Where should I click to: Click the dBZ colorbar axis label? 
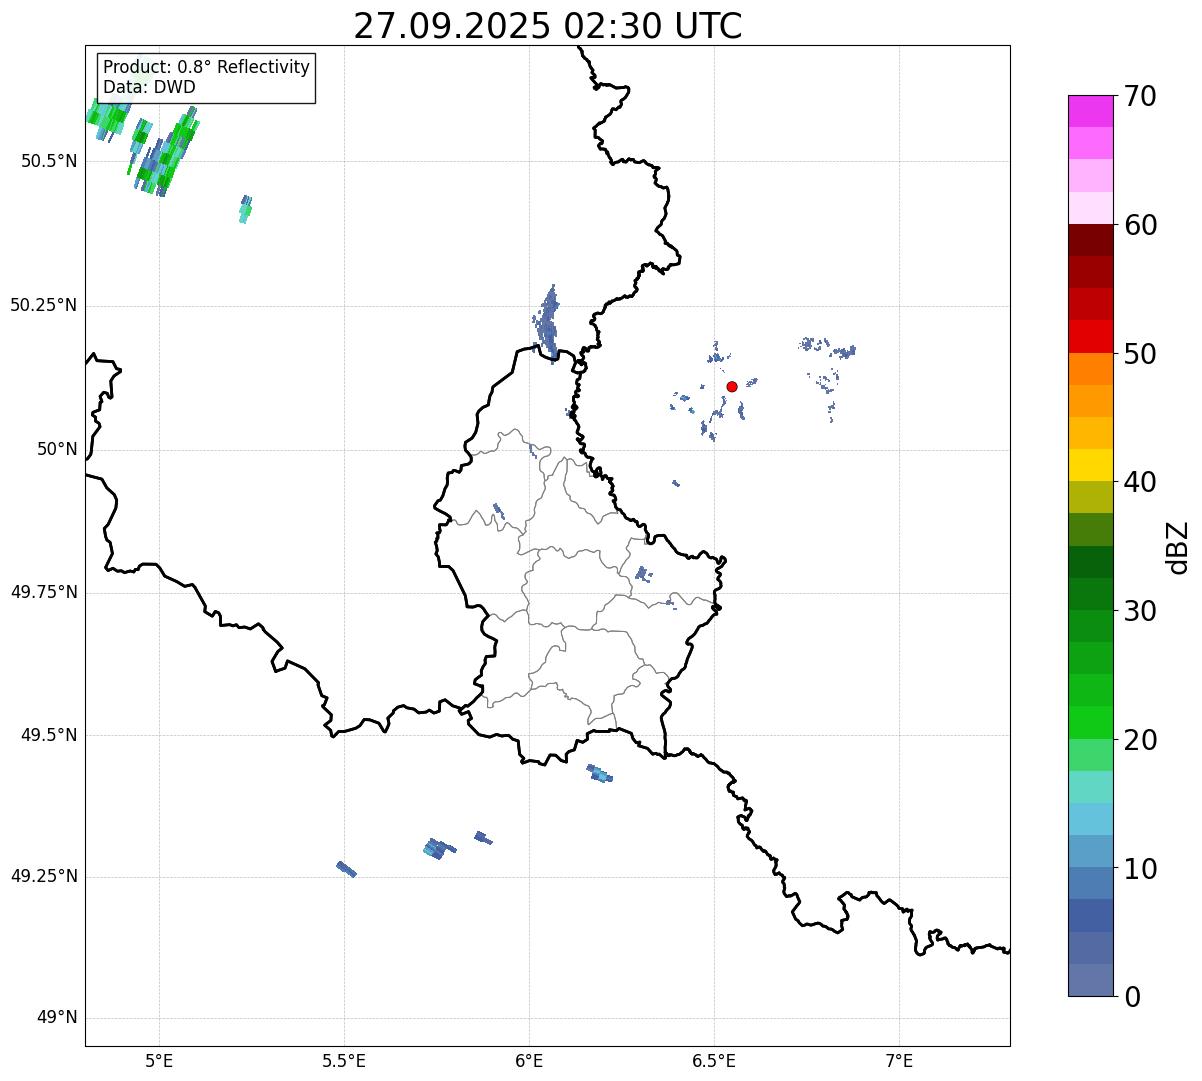point(1178,547)
